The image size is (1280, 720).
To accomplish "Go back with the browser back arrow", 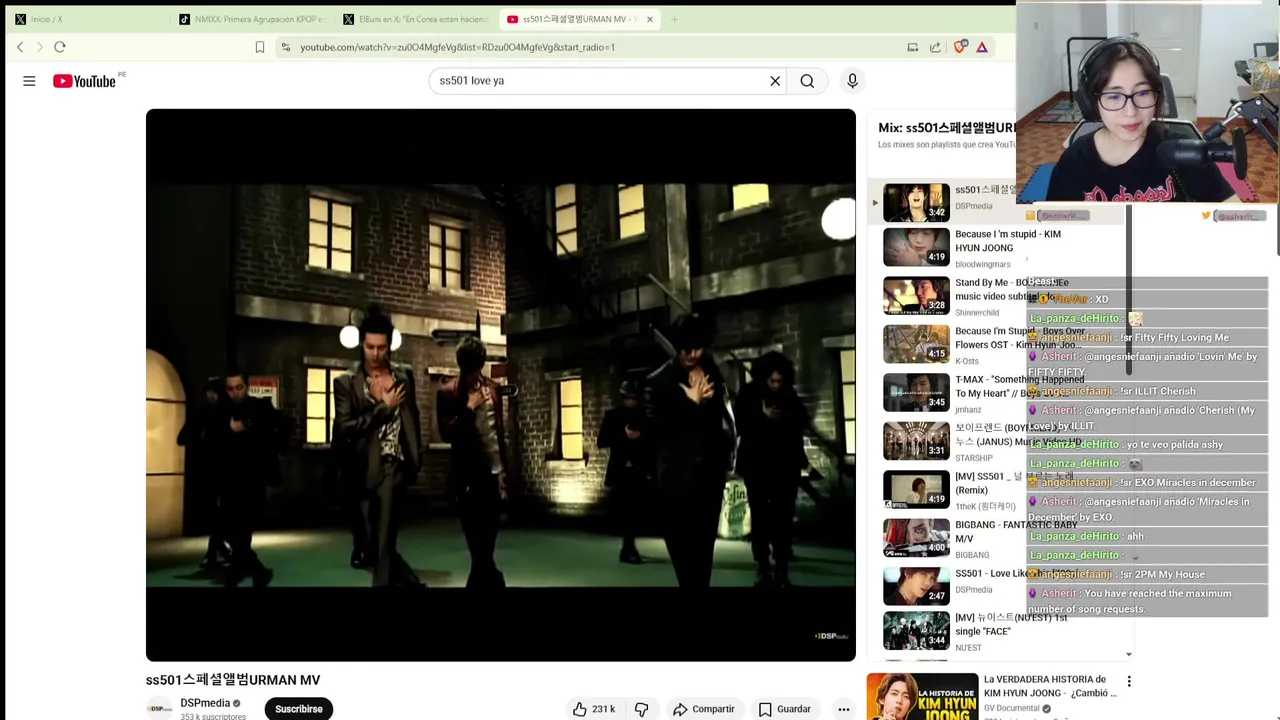I will click(20, 47).
